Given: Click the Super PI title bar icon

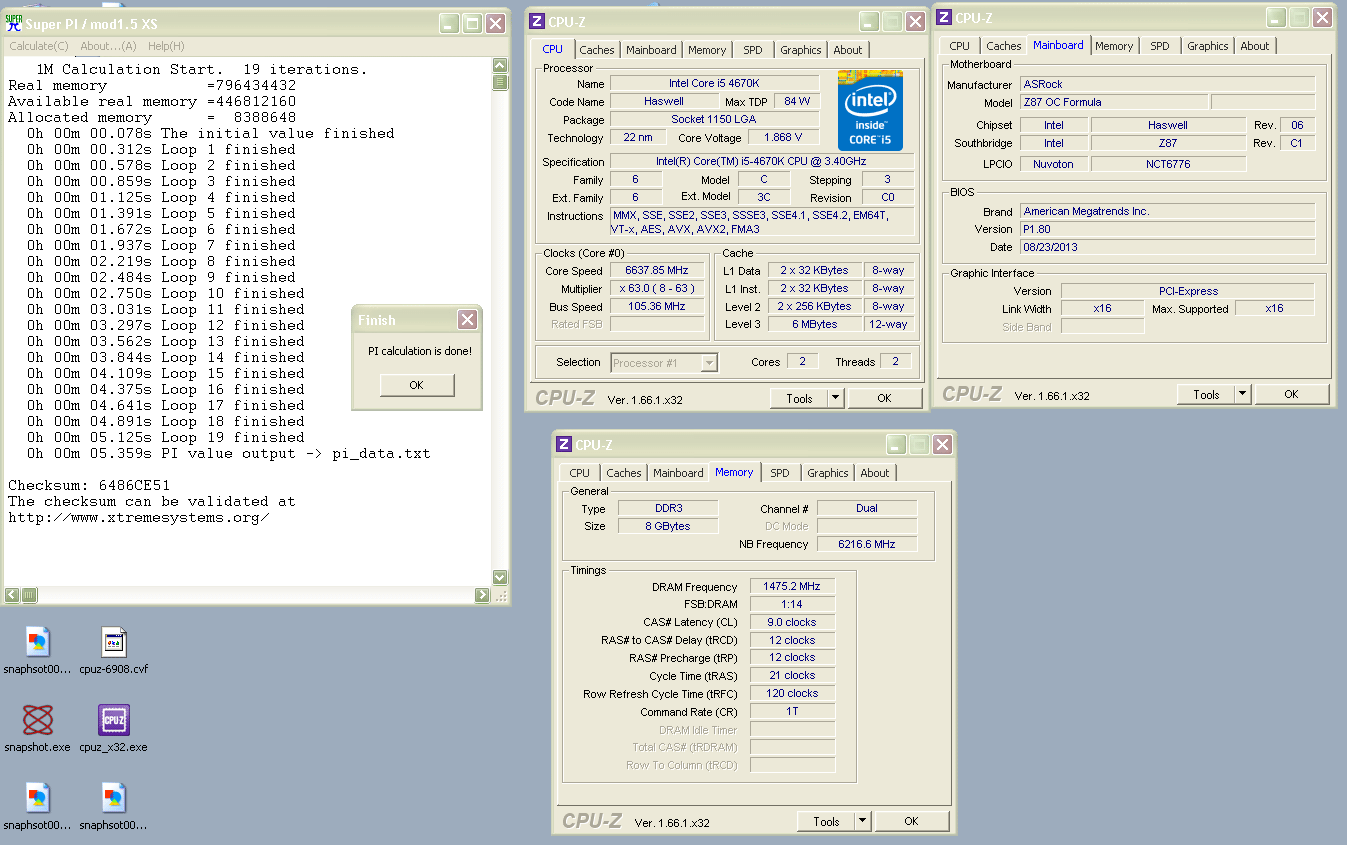Looking at the screenshot, I should pos(14,23).
